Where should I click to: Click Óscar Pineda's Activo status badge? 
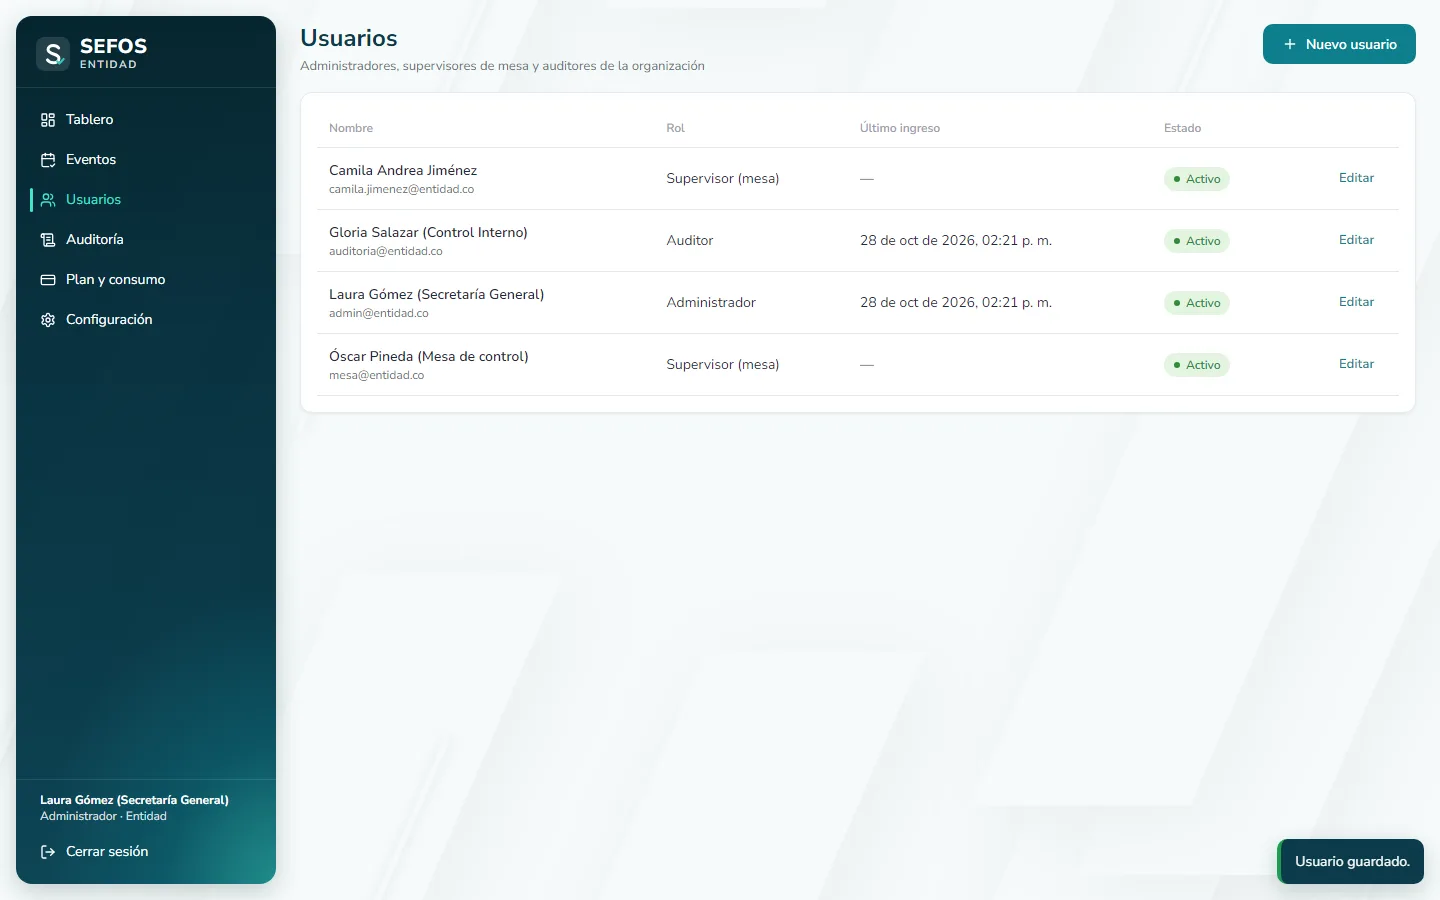coord(1196,365)
